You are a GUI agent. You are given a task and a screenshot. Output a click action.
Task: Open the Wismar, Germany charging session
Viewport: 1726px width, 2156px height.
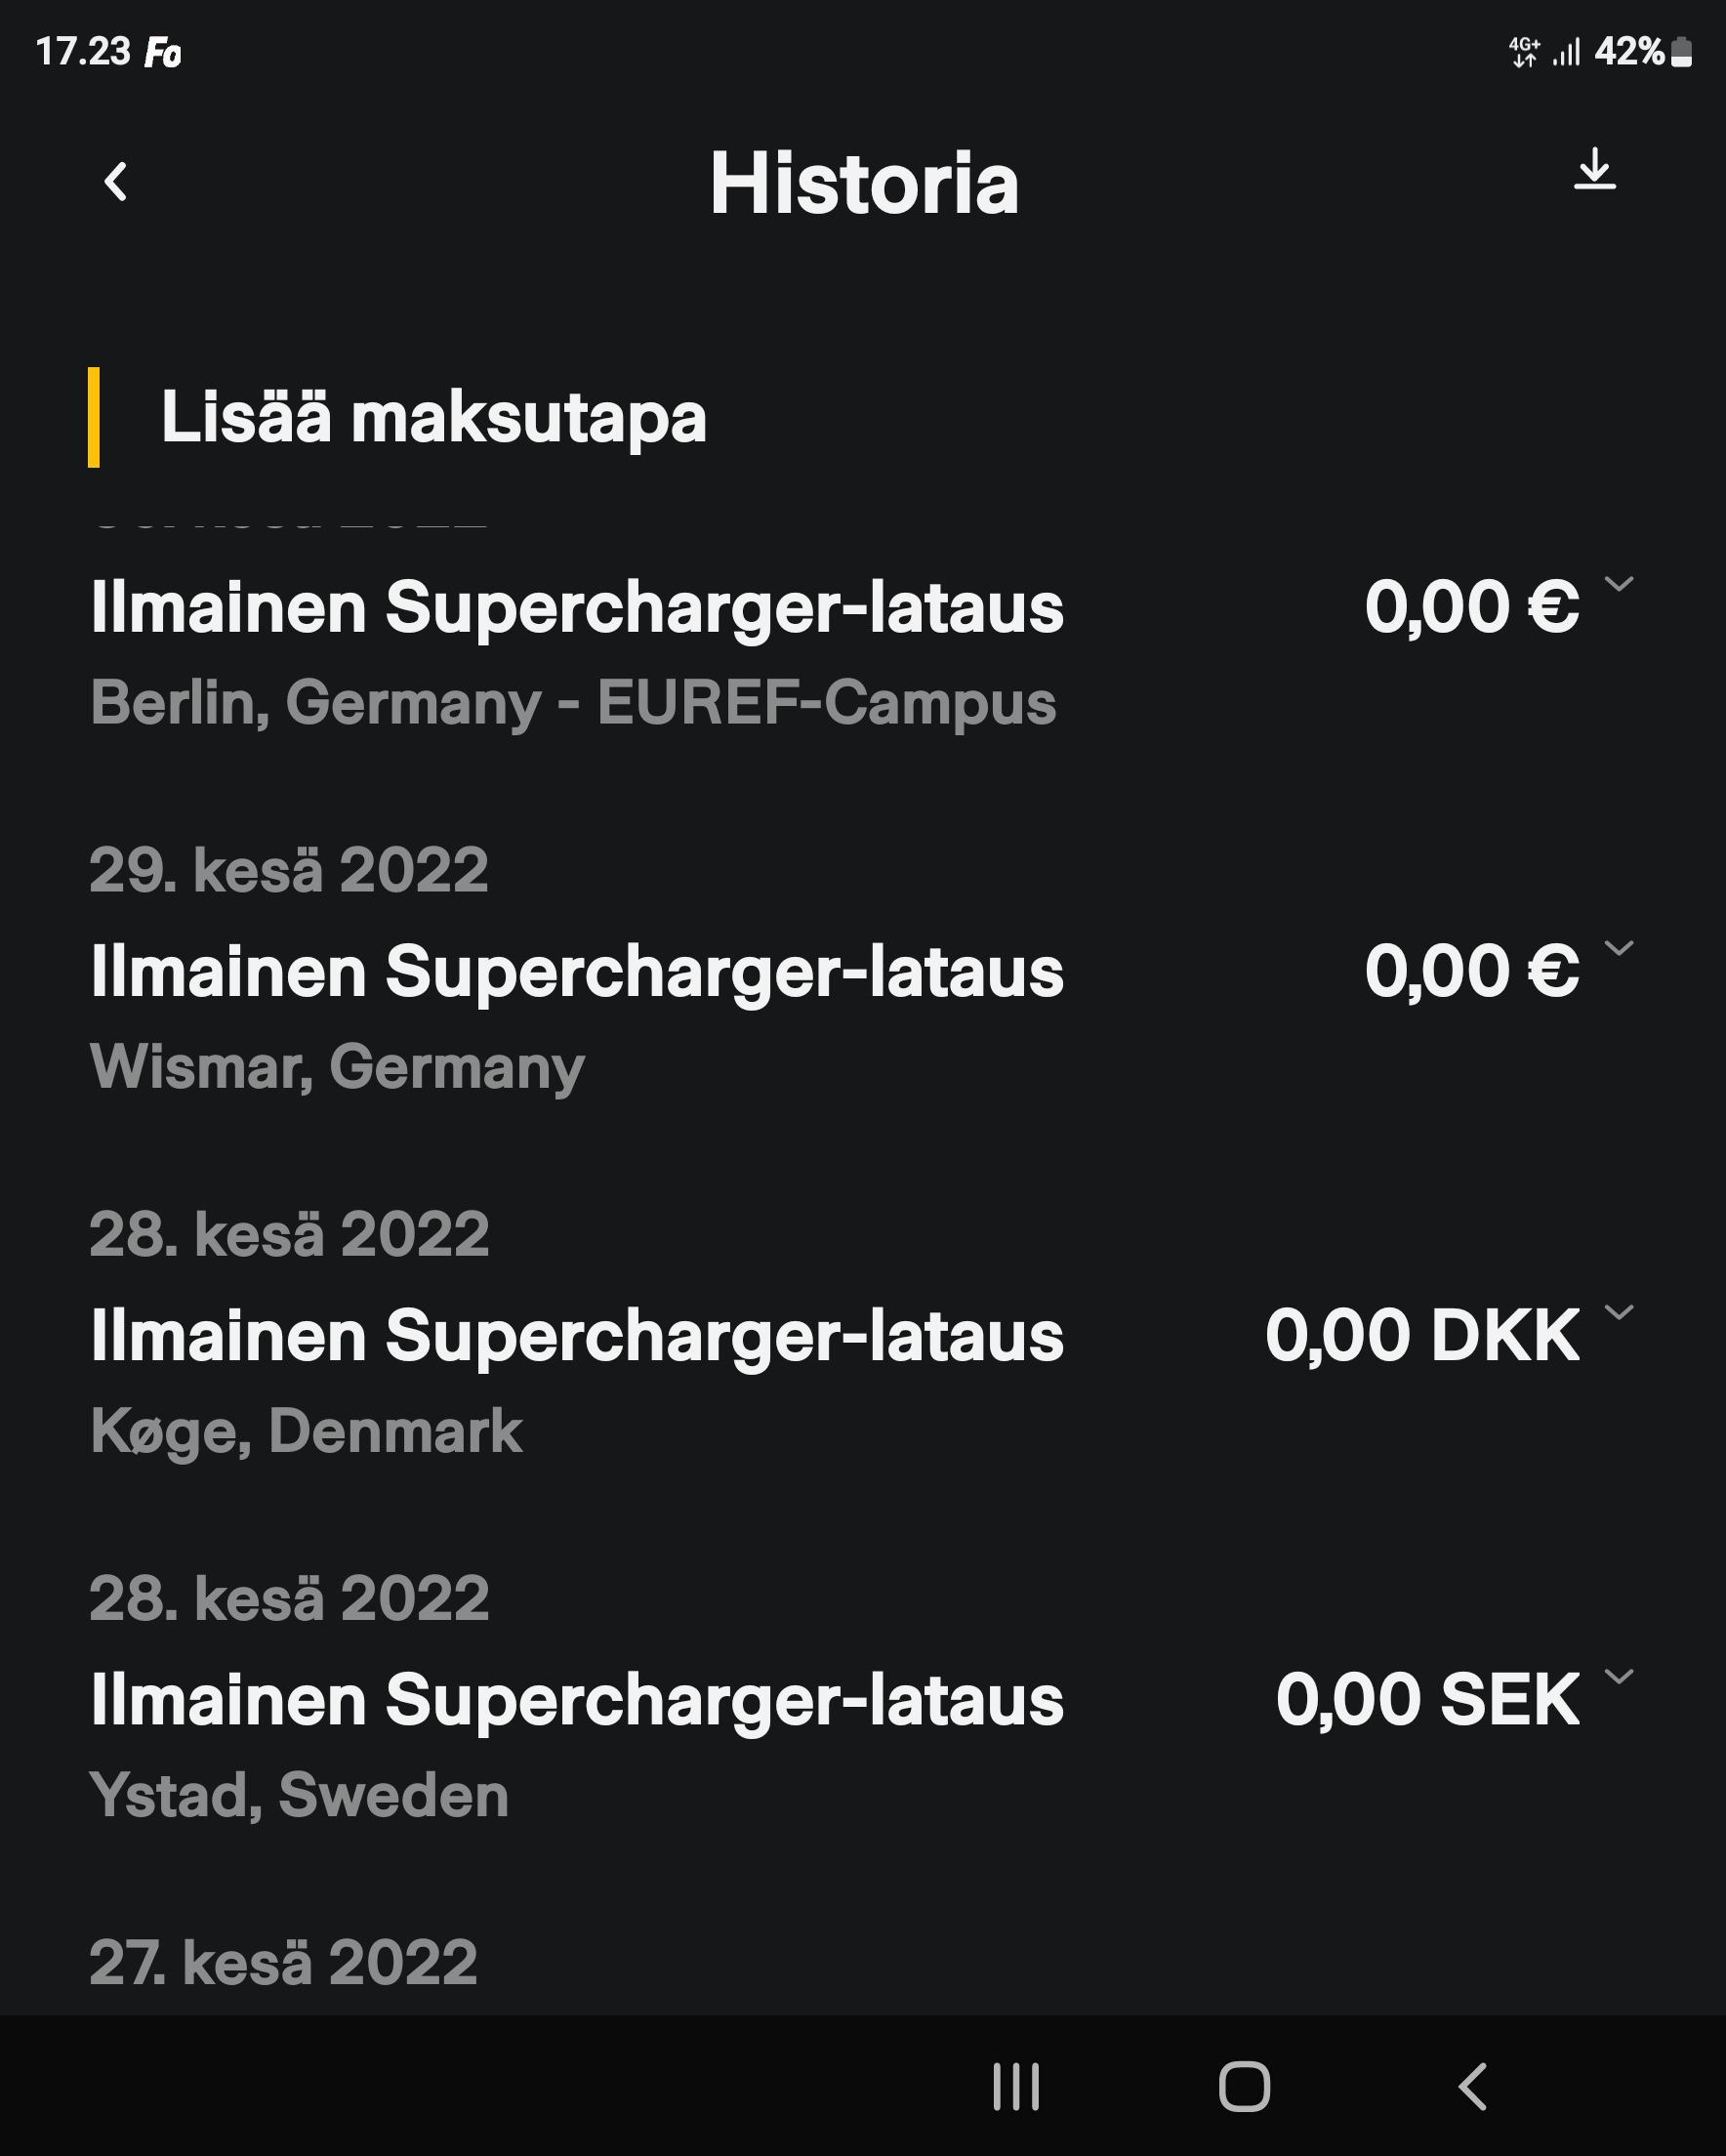click(x=576, y=972)
